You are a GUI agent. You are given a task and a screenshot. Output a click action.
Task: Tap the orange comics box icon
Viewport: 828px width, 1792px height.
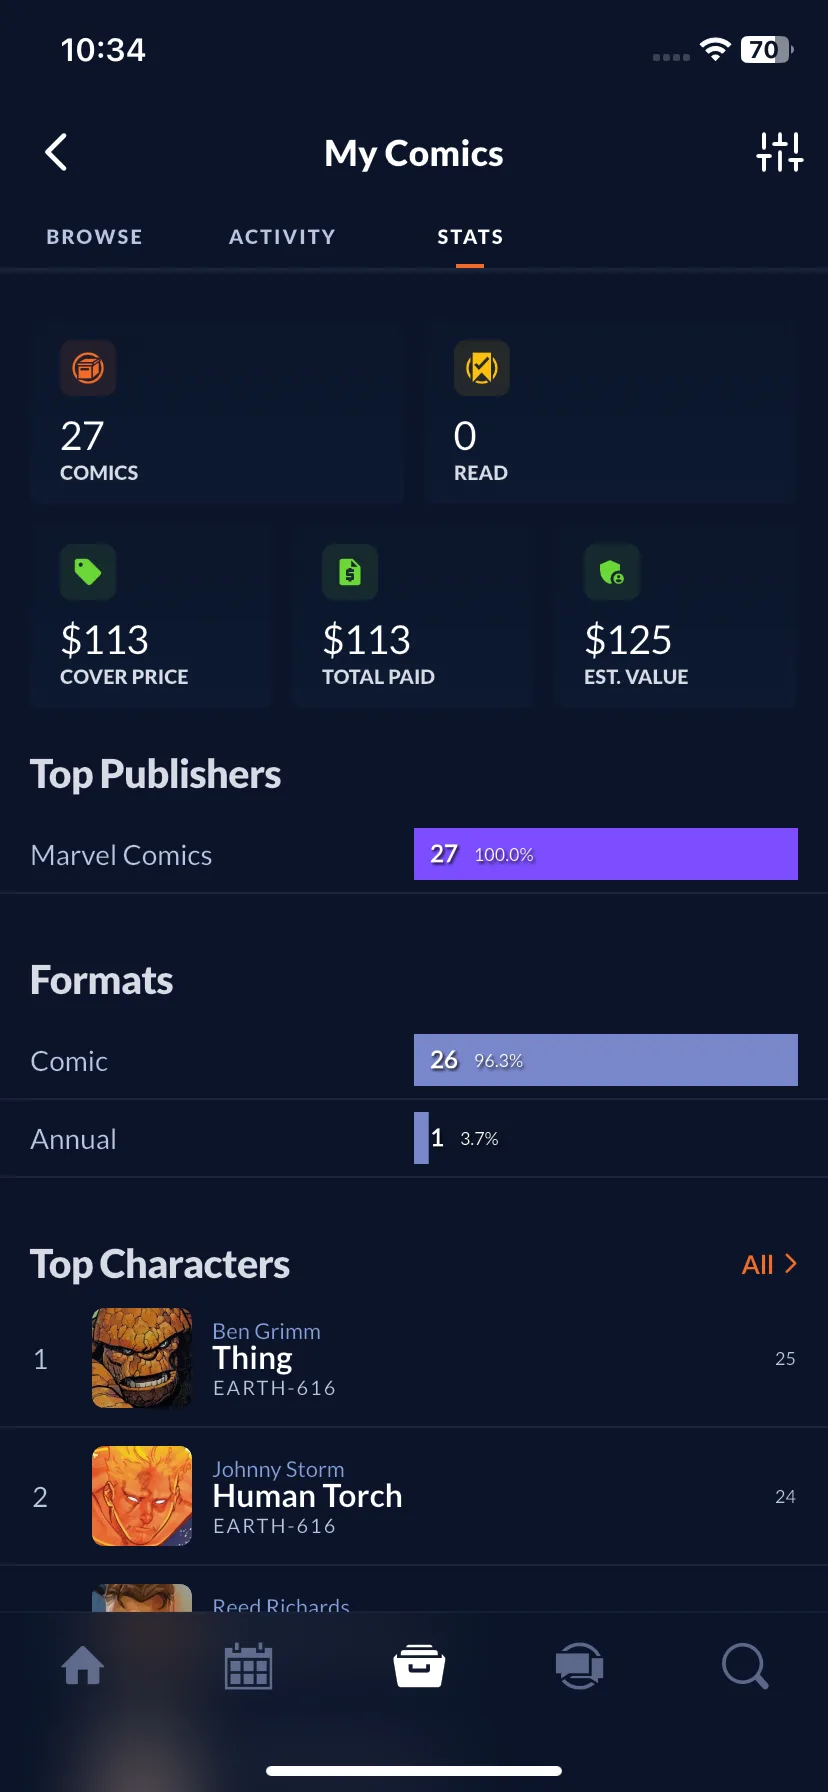click(88, 368)
